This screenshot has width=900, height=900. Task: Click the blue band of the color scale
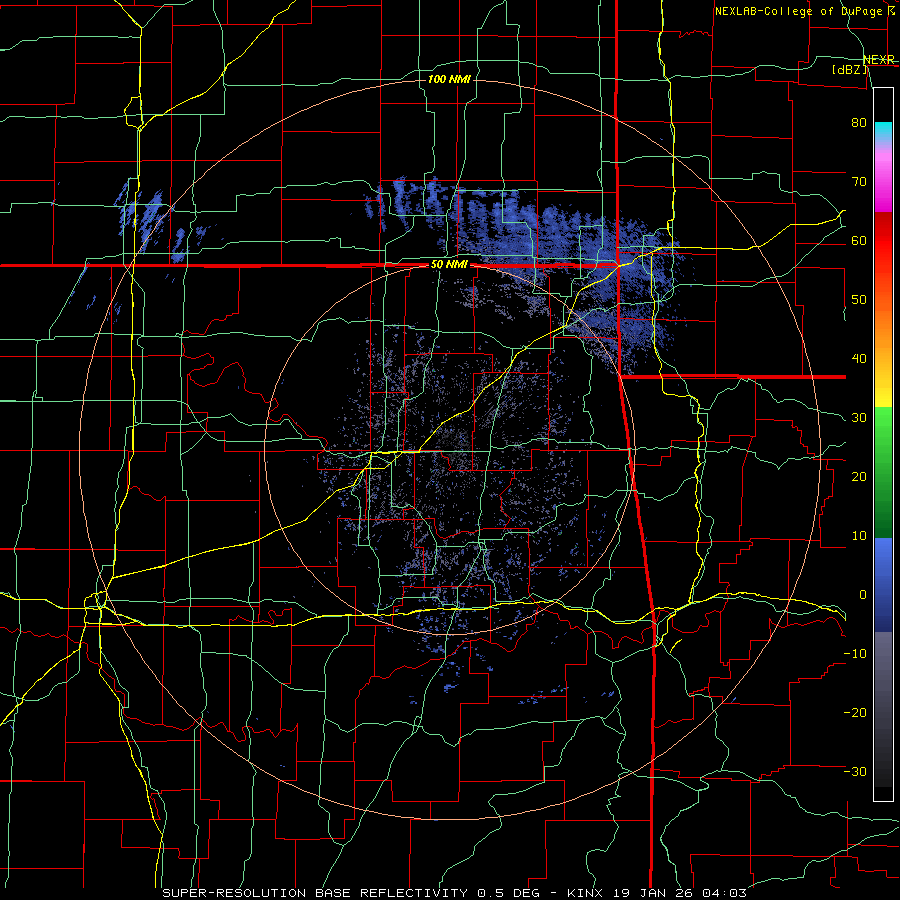click(x=883, y=584)
